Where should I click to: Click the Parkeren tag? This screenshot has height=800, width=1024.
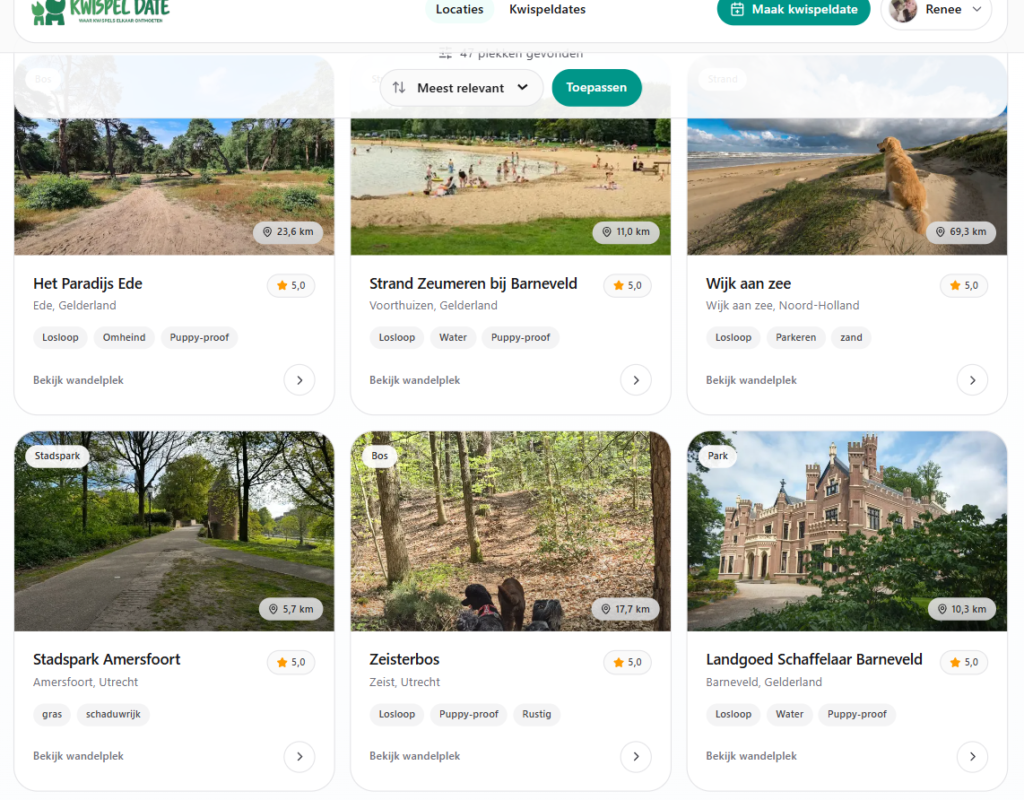[x=795, y=338]
